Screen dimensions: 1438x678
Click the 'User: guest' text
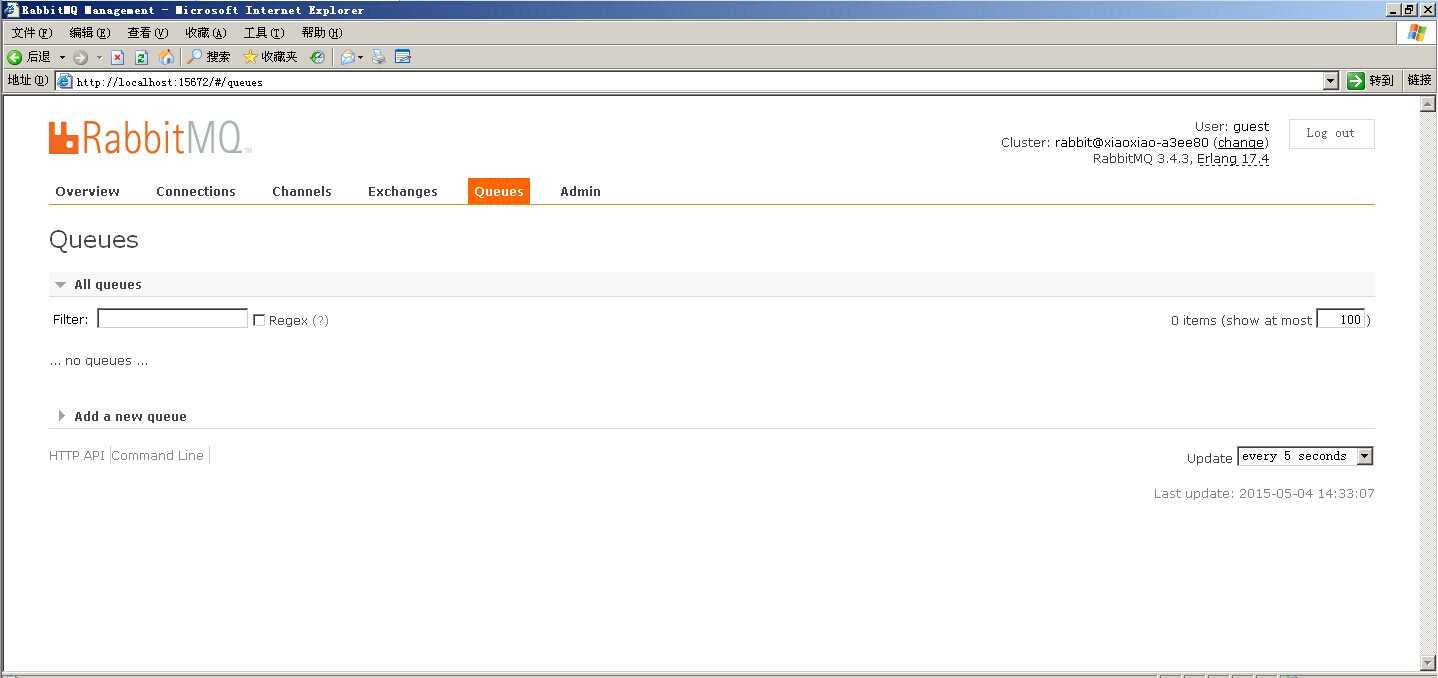1232,127
